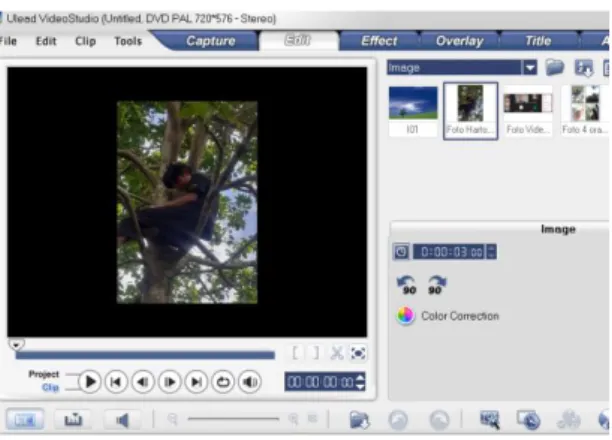The height and width of the screenshot is (440, 612).
Task: Click the zoom in magnifier
Action: point(293,419)
